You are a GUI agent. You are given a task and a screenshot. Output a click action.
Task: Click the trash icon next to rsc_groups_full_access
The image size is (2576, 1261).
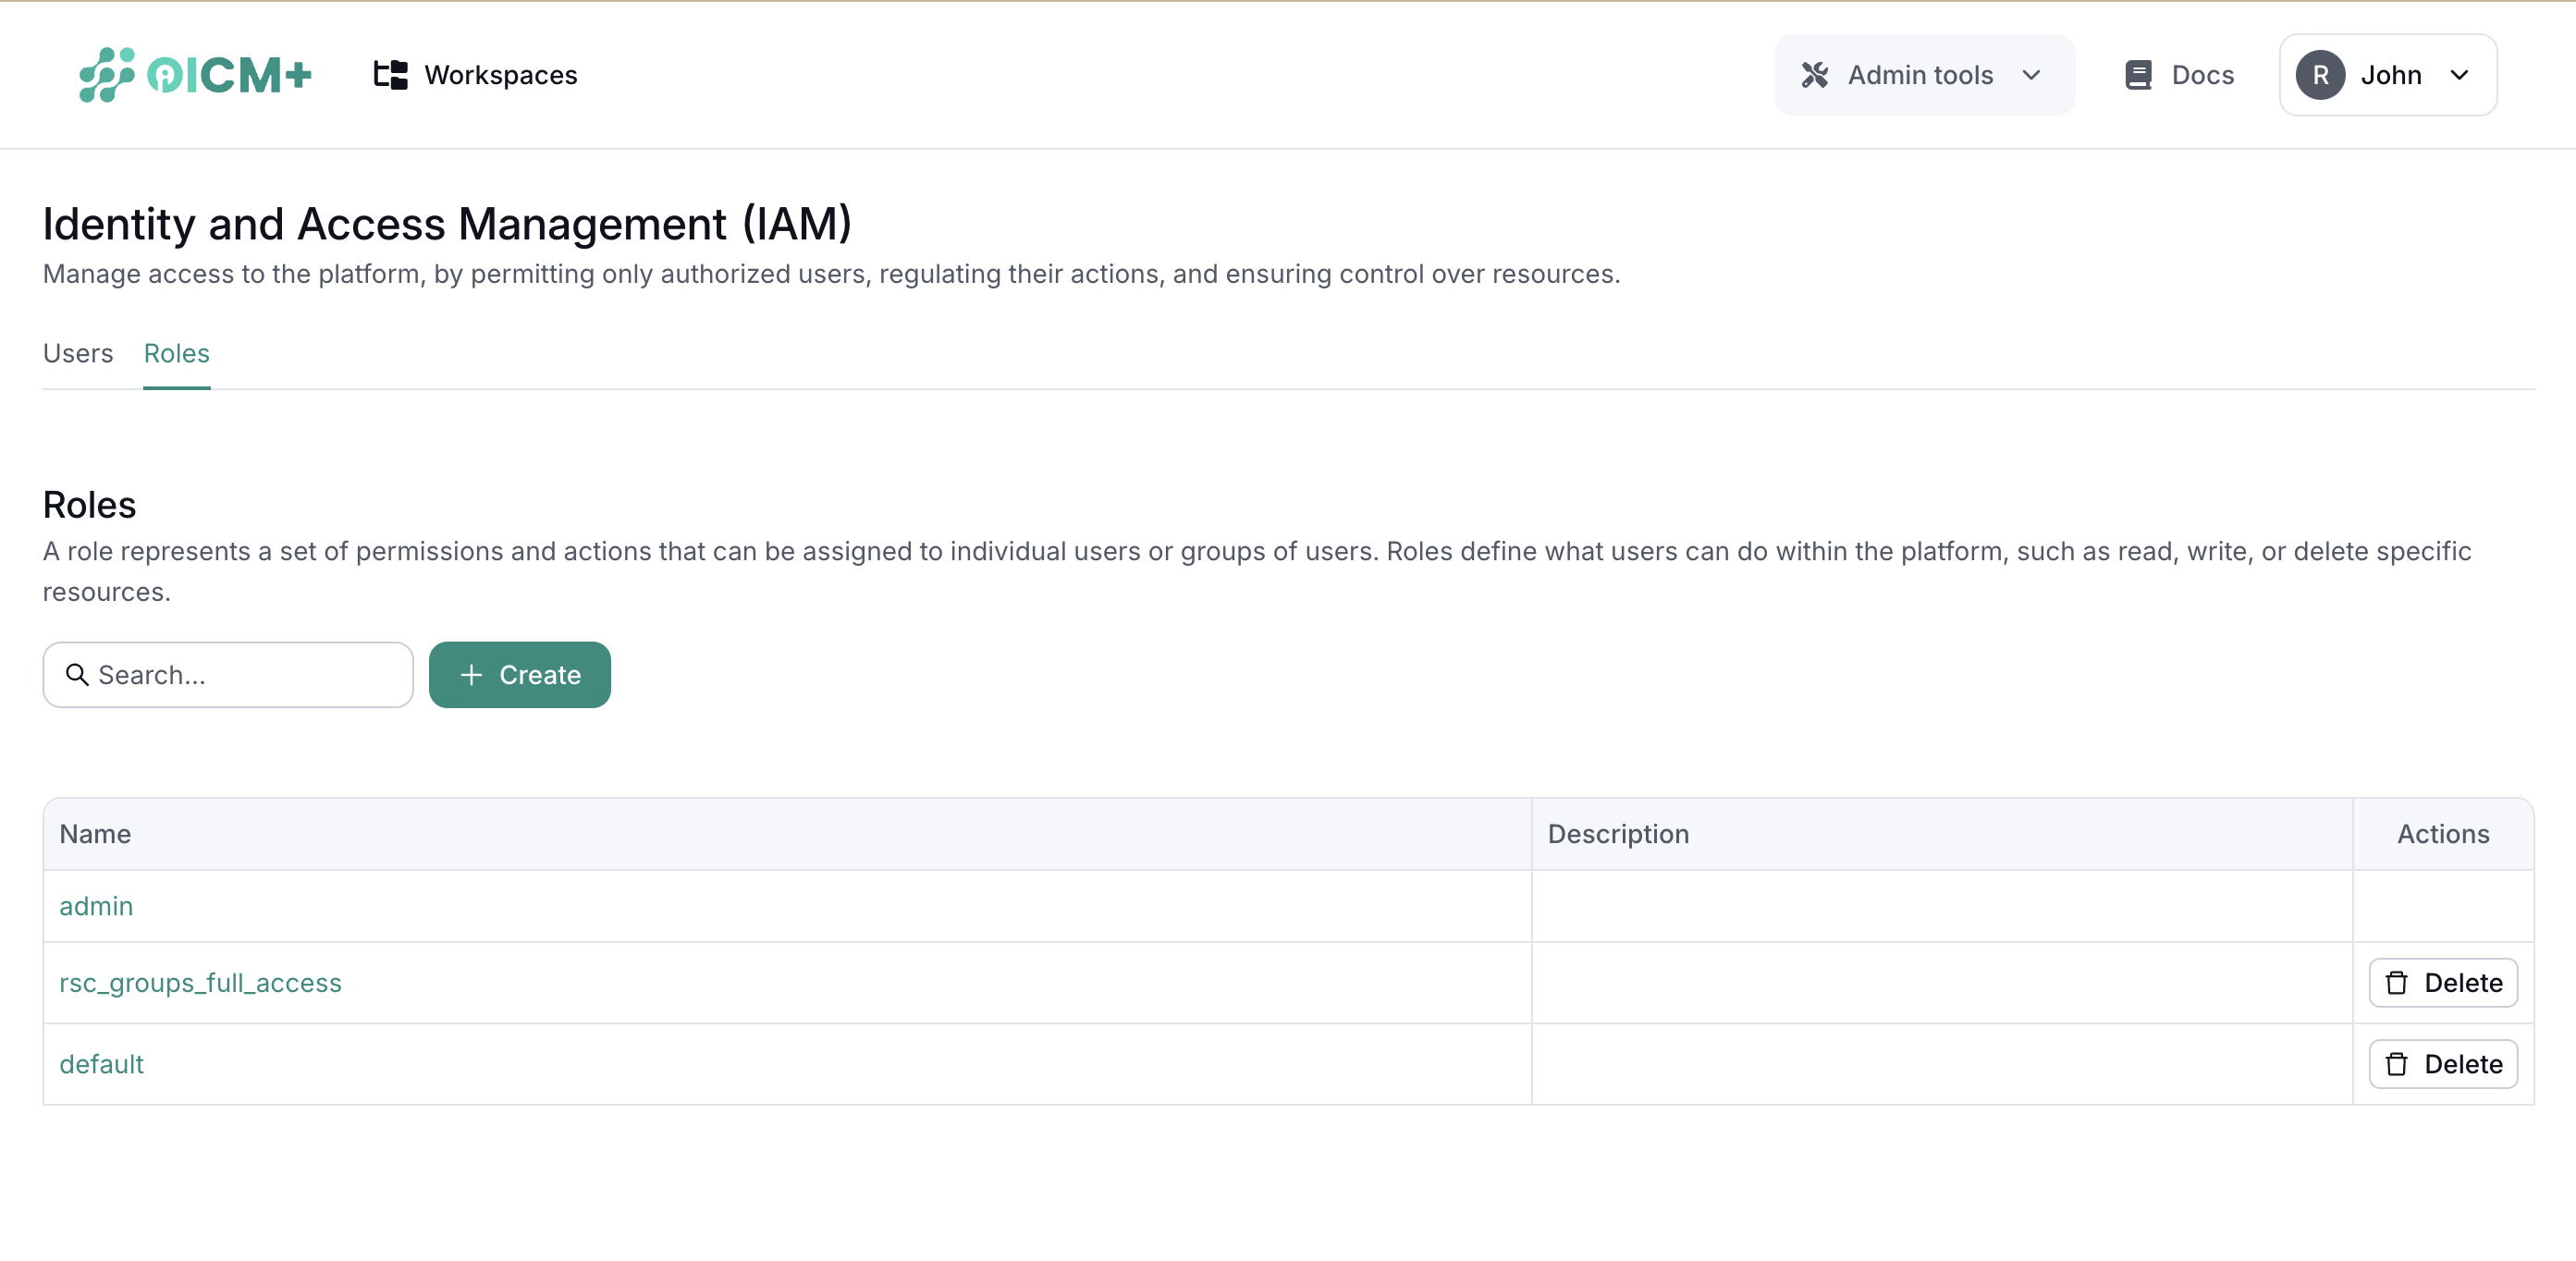pos(2397,982)
